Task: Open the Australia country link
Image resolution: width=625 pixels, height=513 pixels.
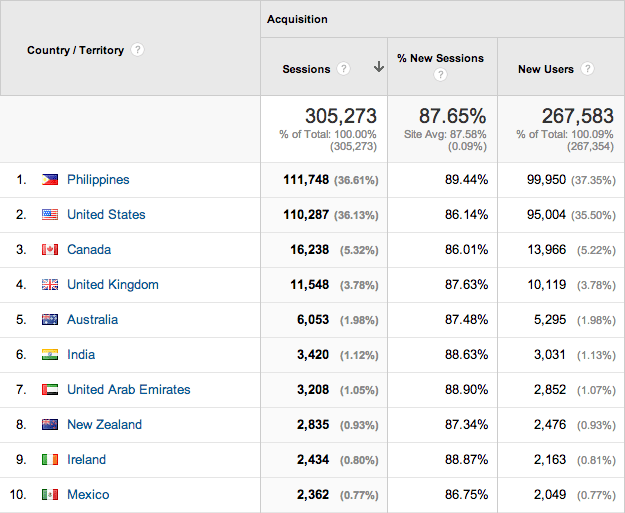Action: 92,320
